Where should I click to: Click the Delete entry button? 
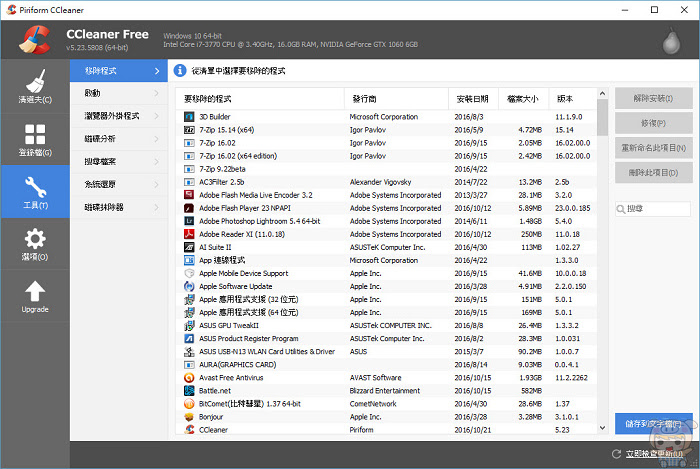(x=654, y=172)
